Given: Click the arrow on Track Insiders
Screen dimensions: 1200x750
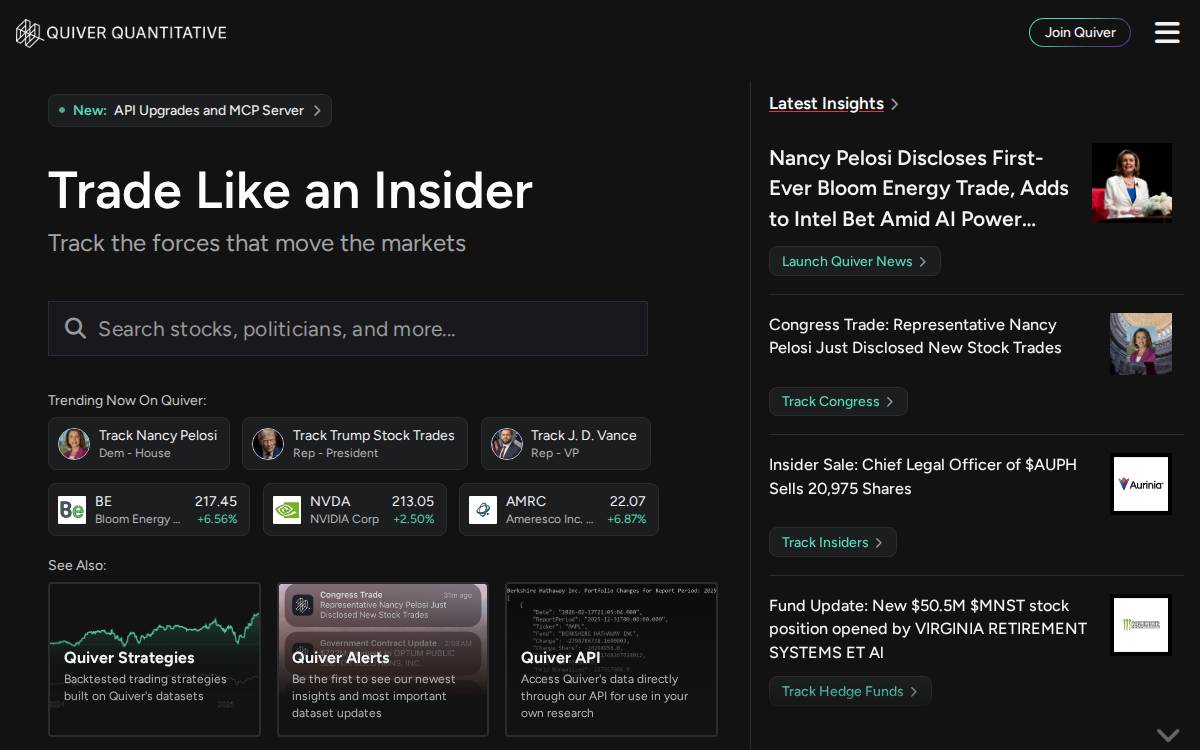Looking at the screenshot, I should tap(879, 543).
